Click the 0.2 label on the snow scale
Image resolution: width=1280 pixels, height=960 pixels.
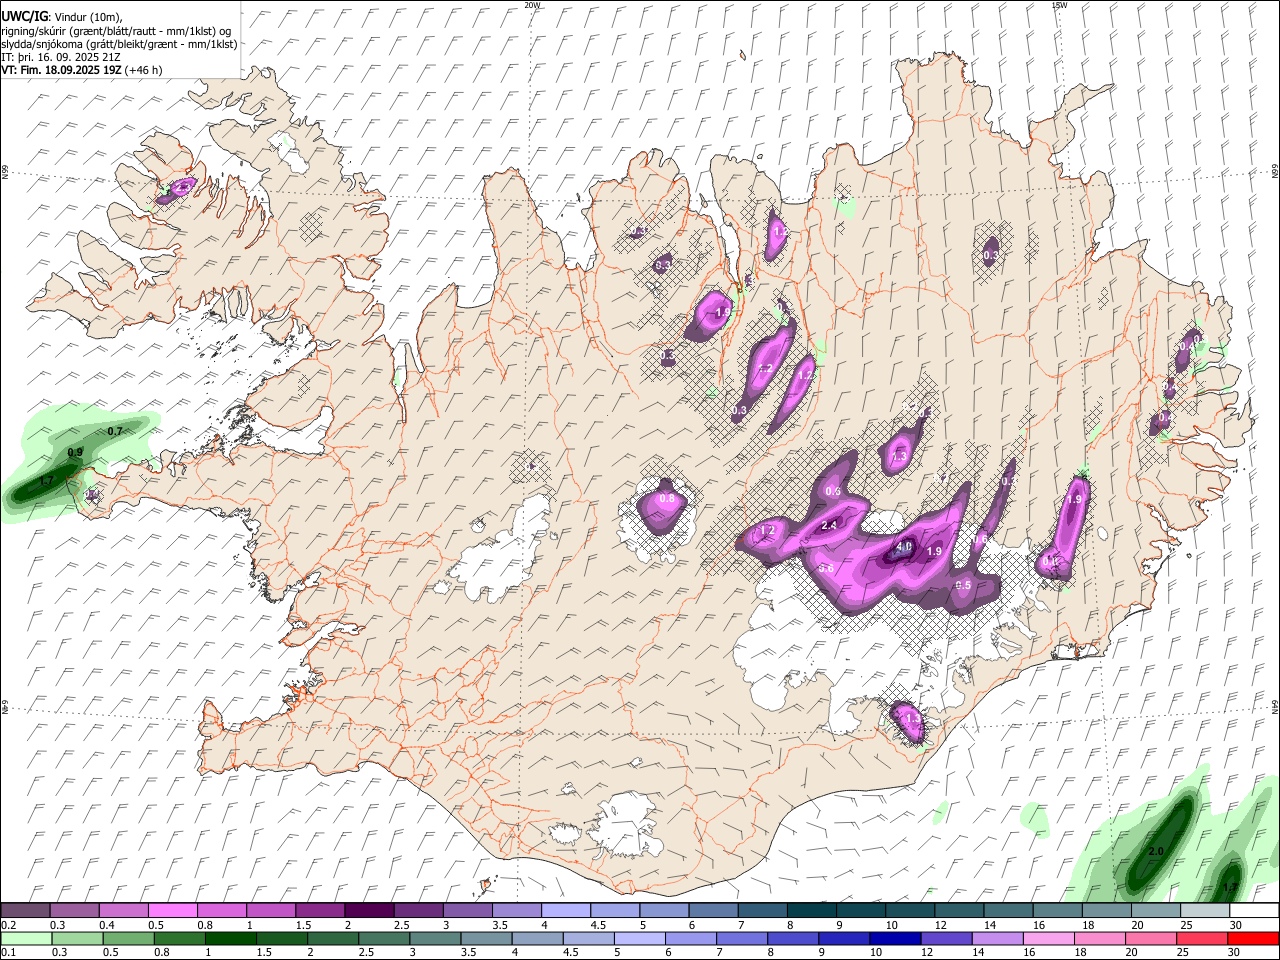8,925
